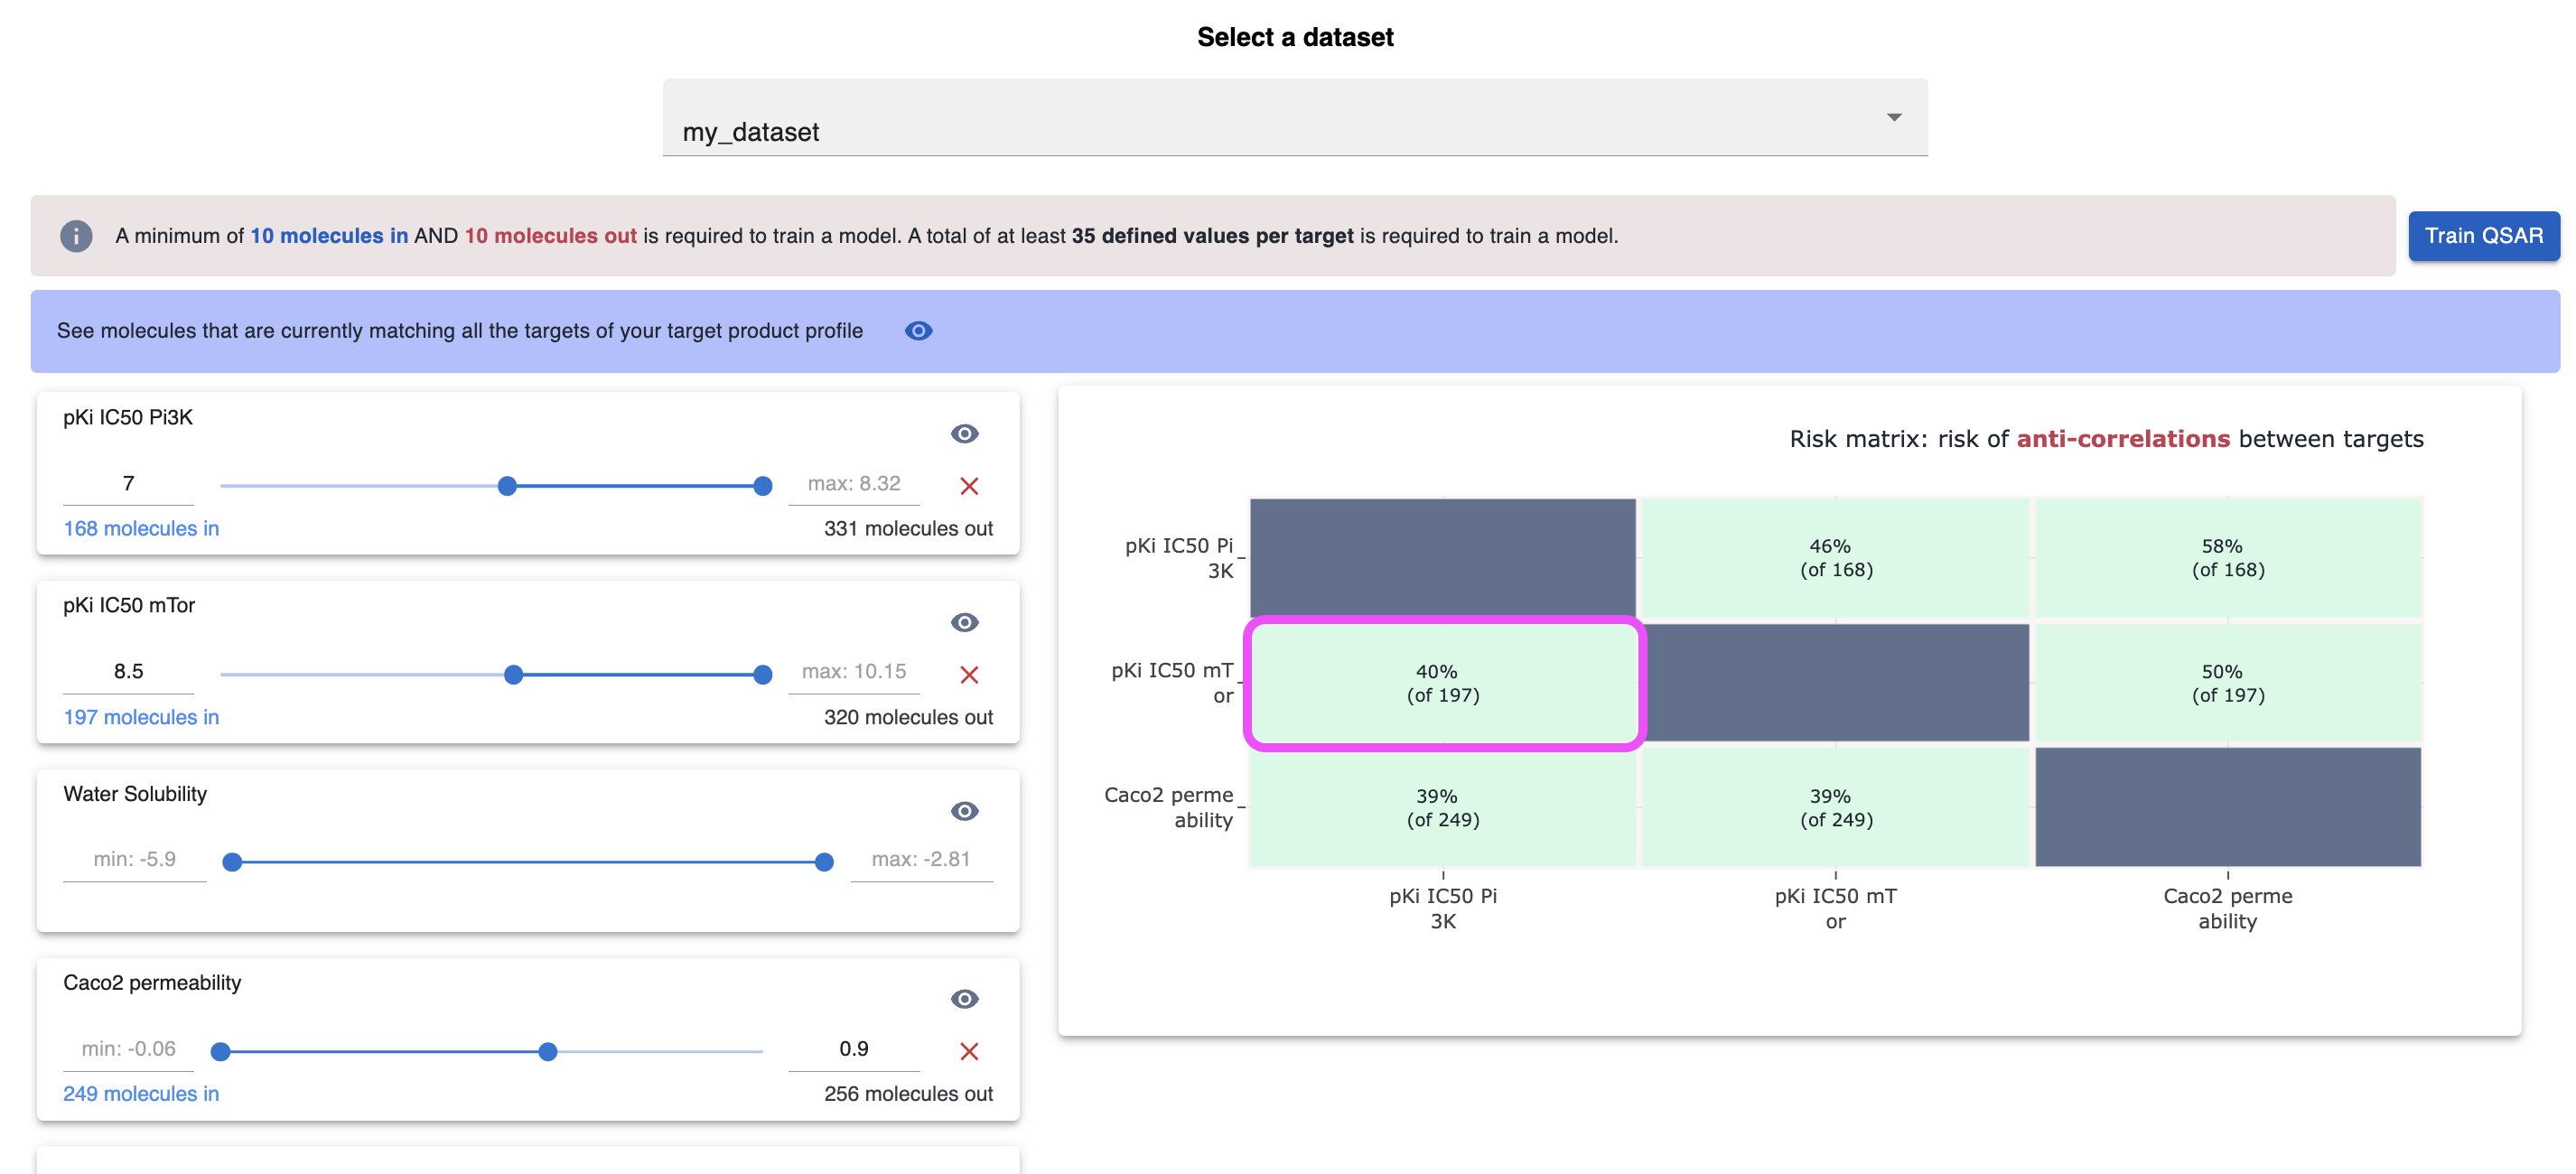Remove the pKi IC50 Pi3K minimum filter
The width and height of the screenshot is (2576, 1174).
coord(968,486)
